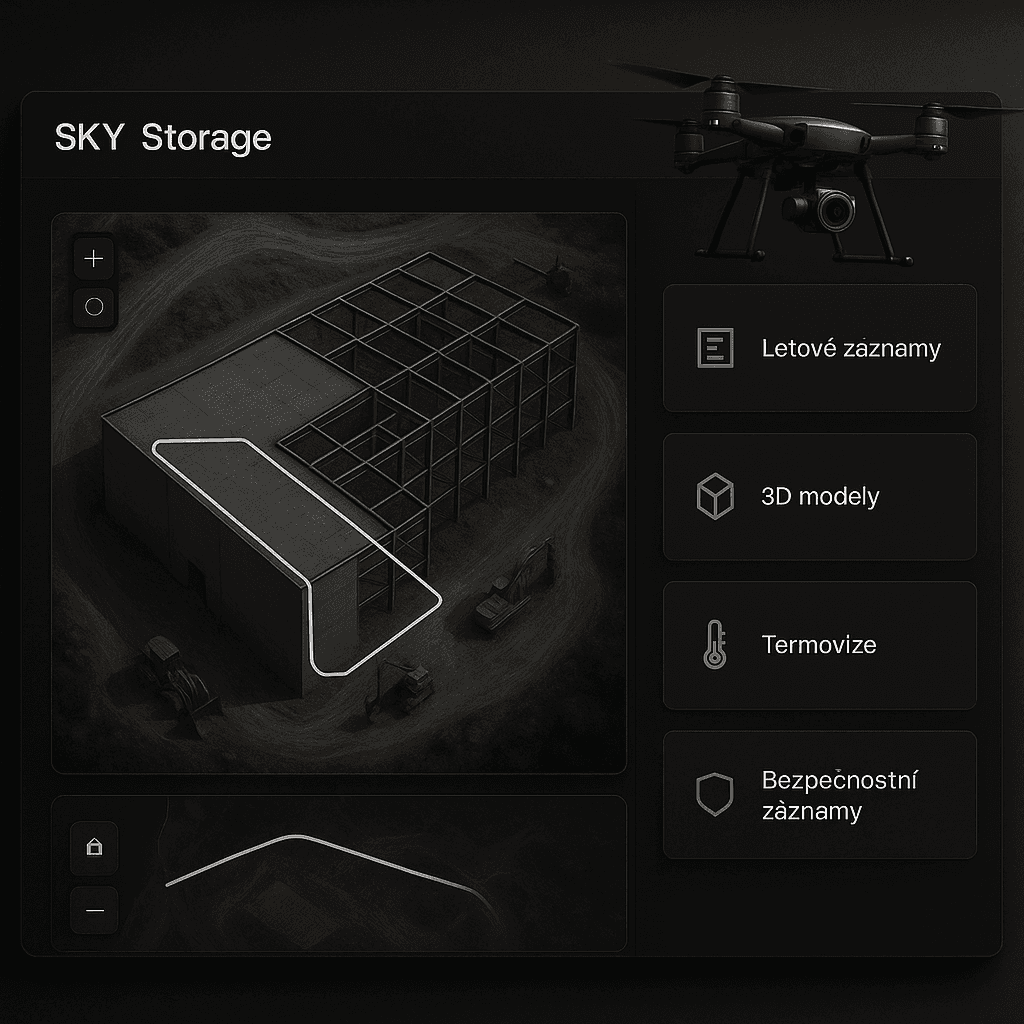Click the home icon button
The width and height of the screenshot is (1024, 1024).
tap(95, 847)
